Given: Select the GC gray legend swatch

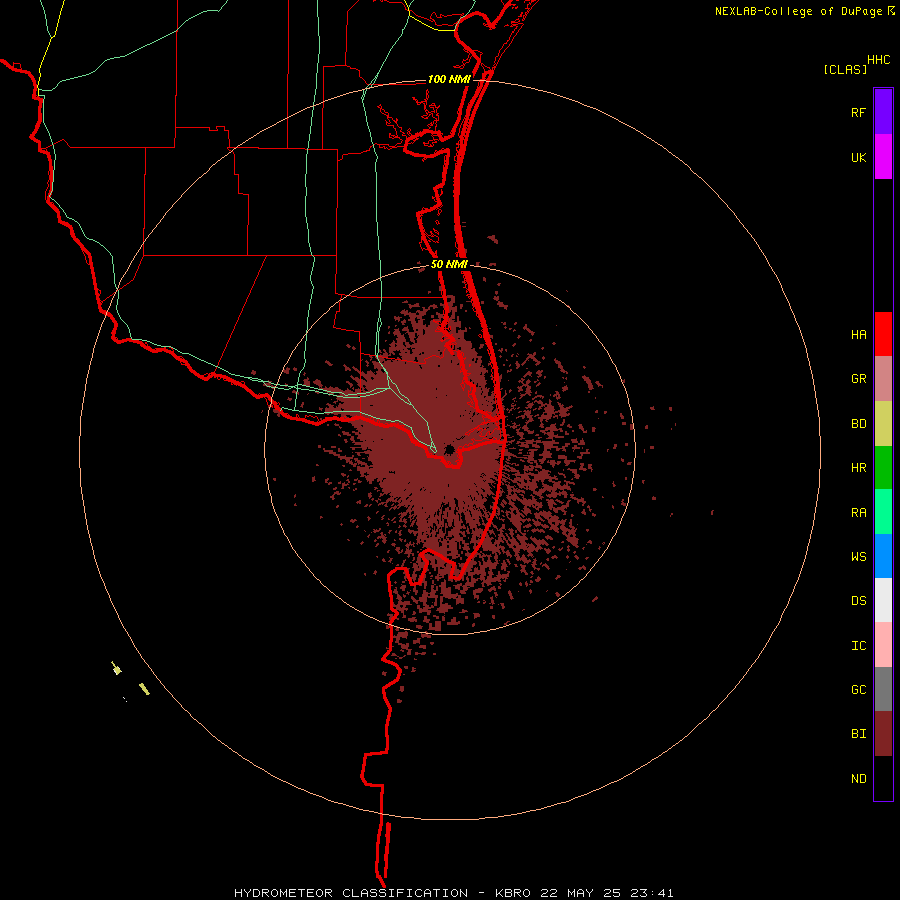Looking at the screenshot, I should (x=883, y=689).
